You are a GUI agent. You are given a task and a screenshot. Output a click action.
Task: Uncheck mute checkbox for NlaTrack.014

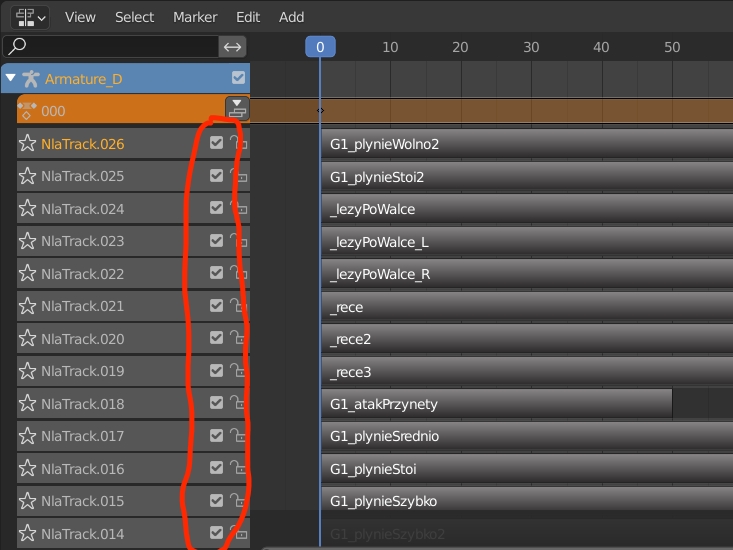coord(216,532)
